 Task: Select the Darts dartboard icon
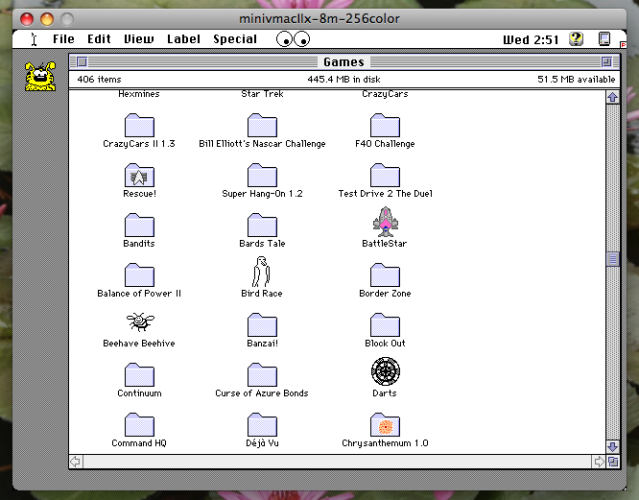click(x=385, y=371)
